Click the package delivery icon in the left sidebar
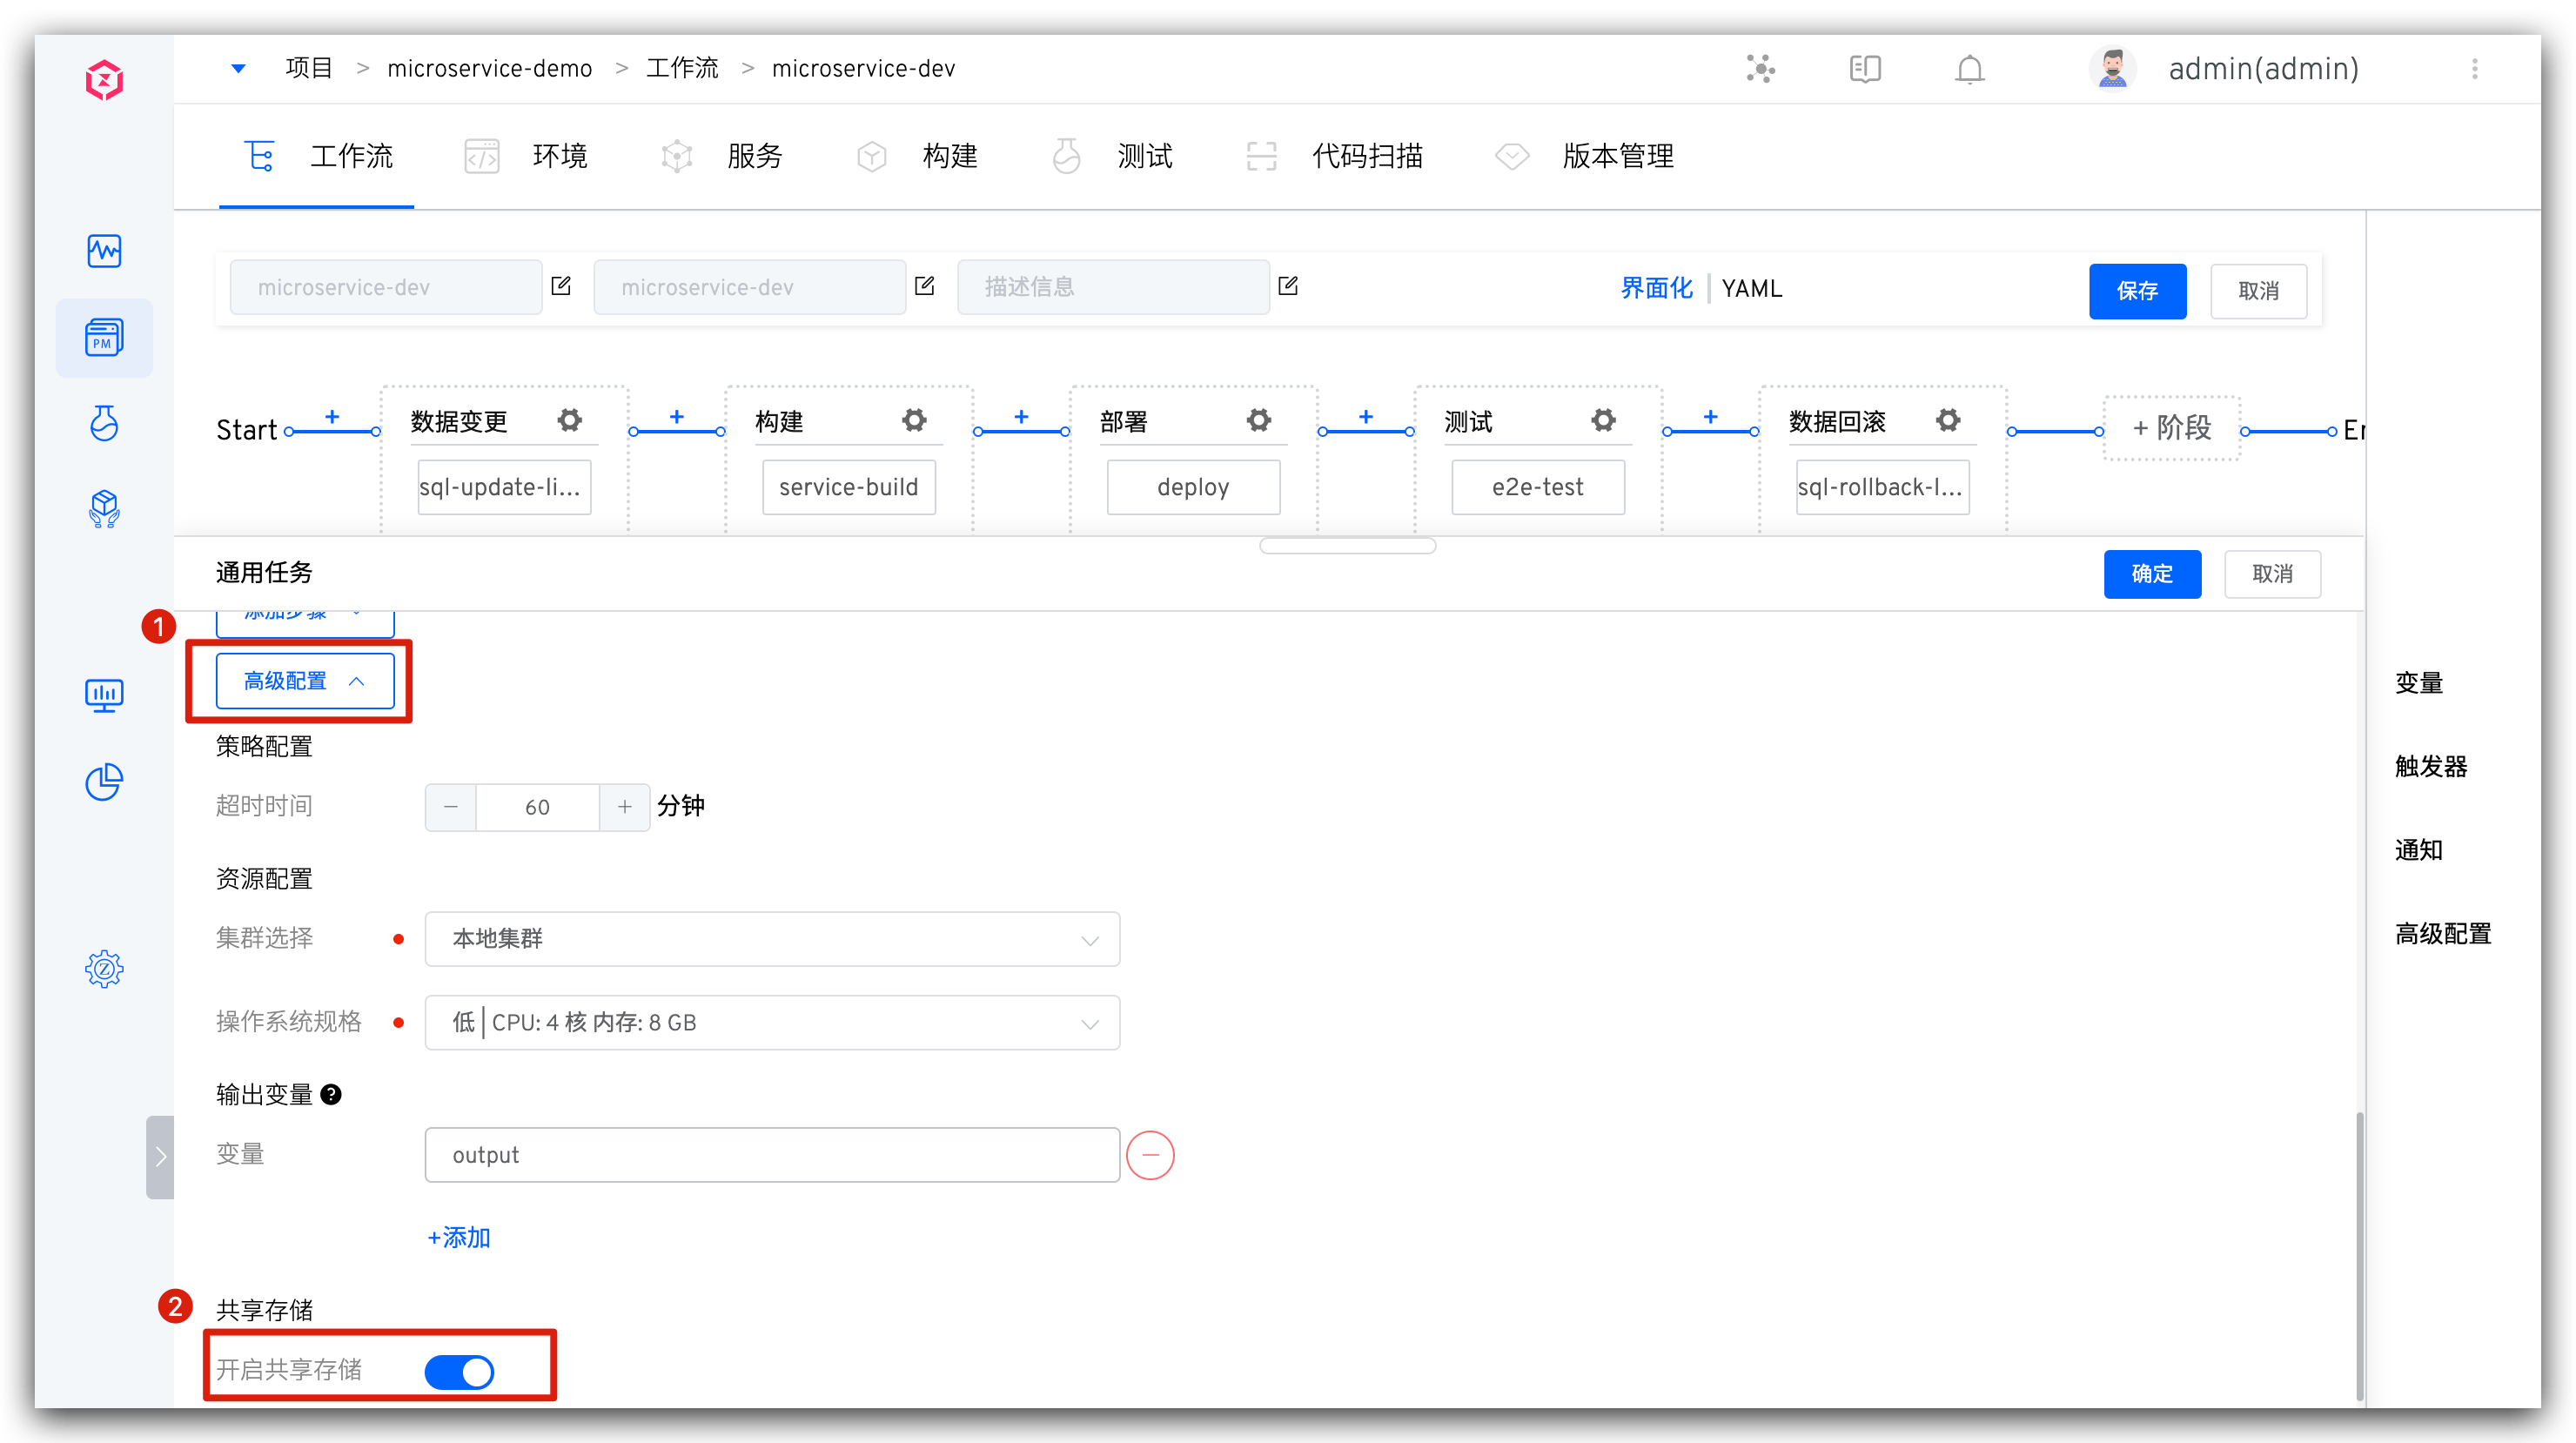The height and width of the screenshot is (1443, 2576). click(x=104, y=508)
